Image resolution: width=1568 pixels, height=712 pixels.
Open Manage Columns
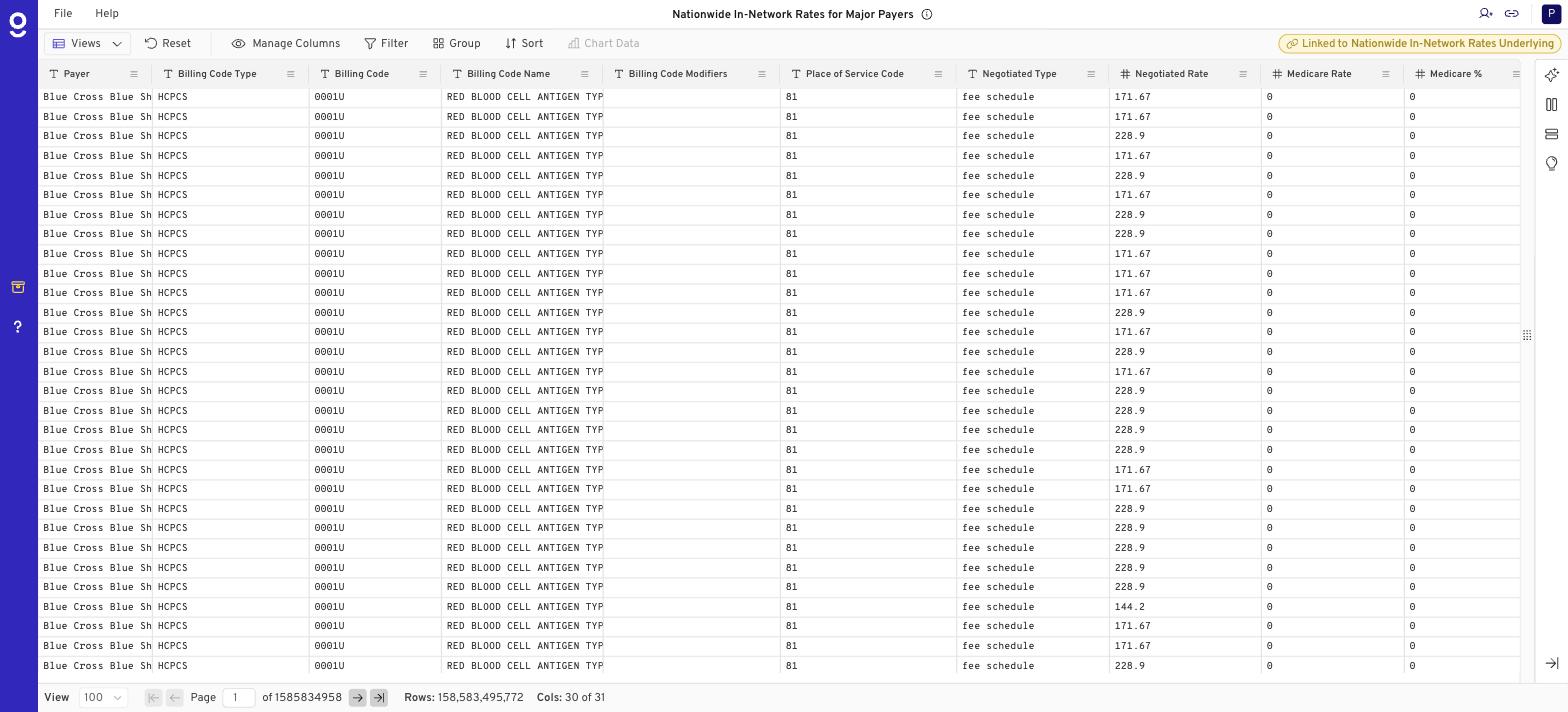coord(286,44)
